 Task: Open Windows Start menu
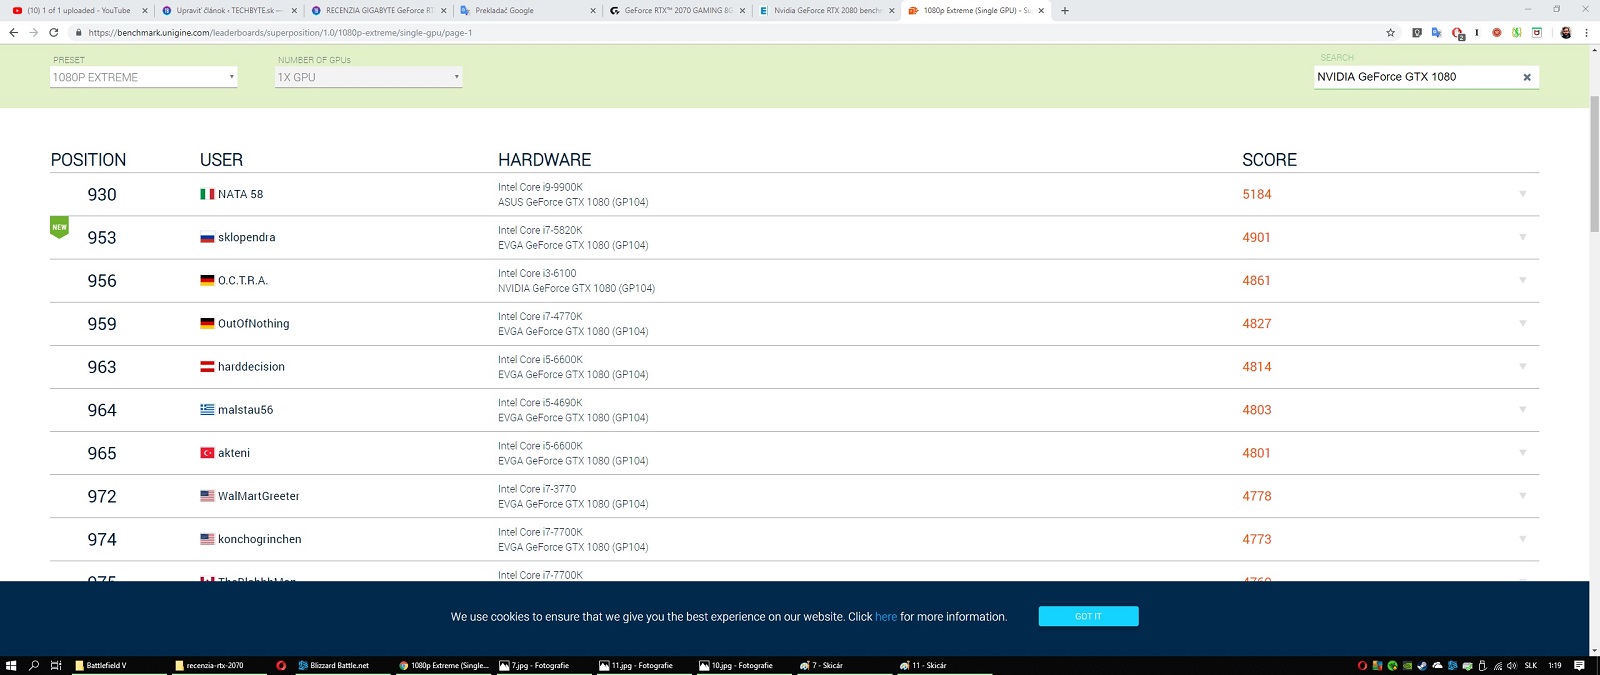[x=11, y=665]
